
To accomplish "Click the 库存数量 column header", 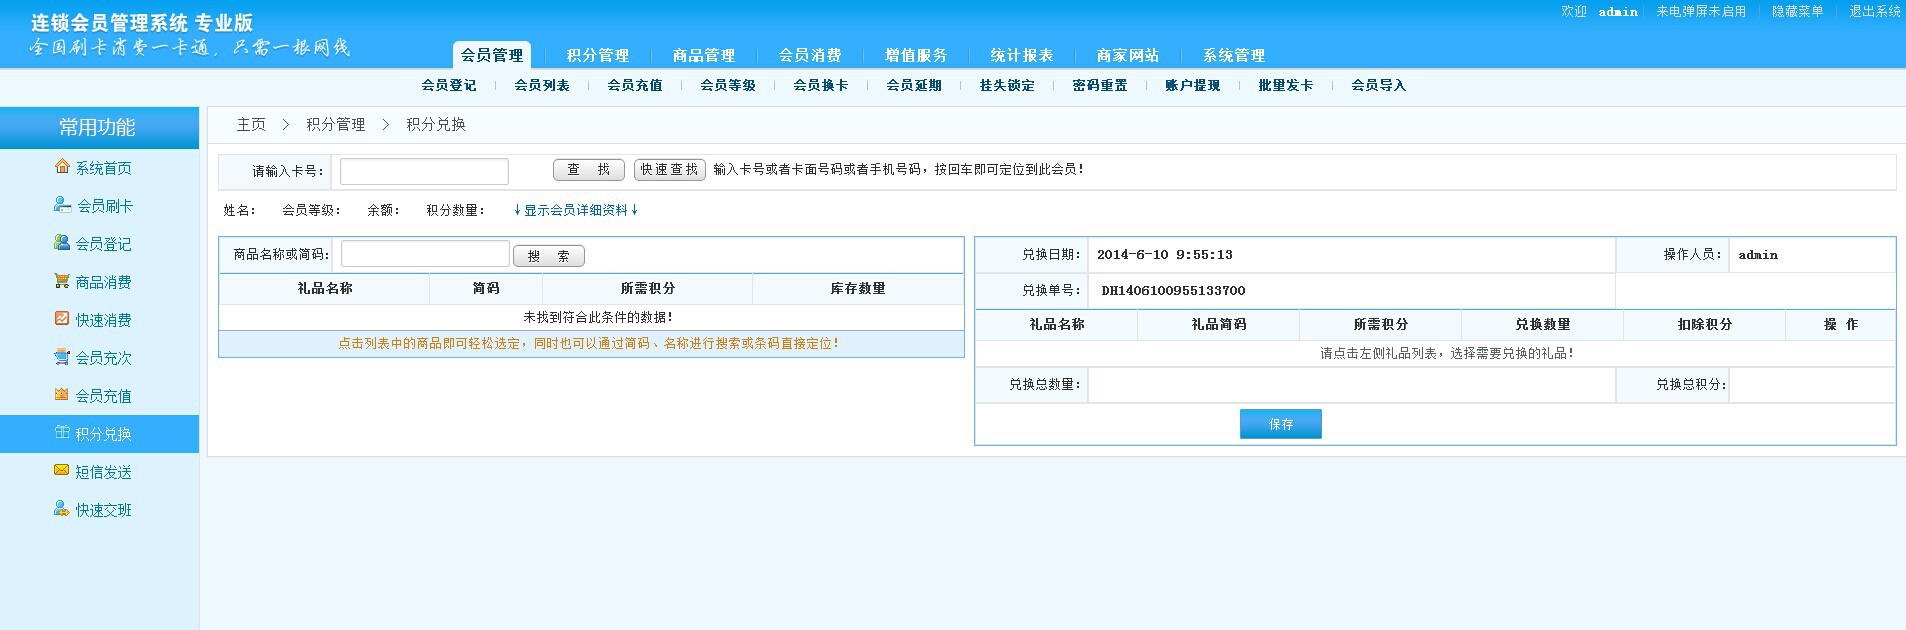I will pos(858,288).
